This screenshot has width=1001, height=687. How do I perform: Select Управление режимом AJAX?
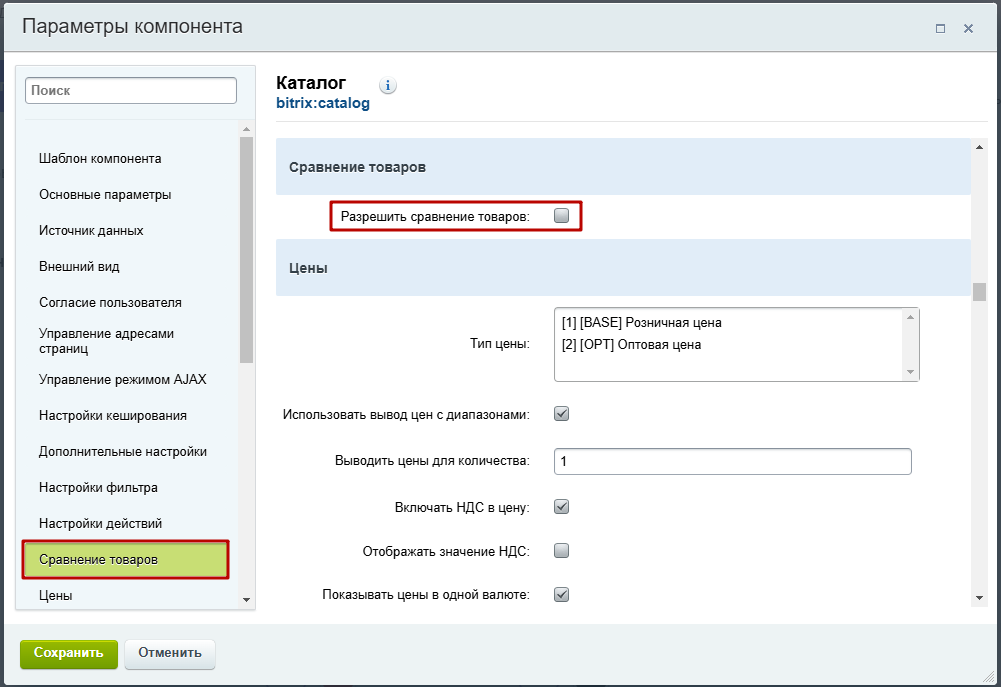(123, 379)
